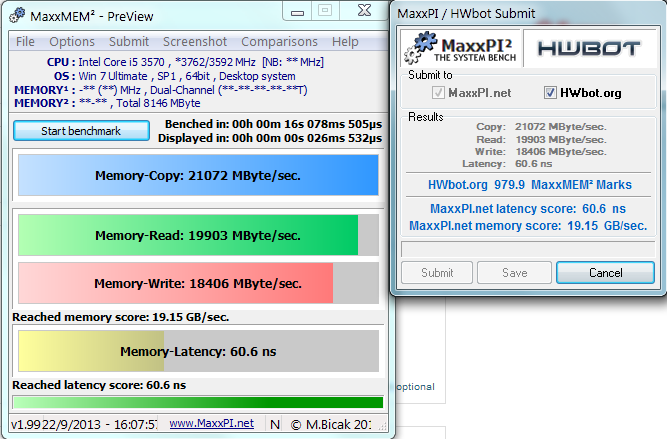
Task: Click the 'Benched in' timing text
Action: [x=273, y=124]
